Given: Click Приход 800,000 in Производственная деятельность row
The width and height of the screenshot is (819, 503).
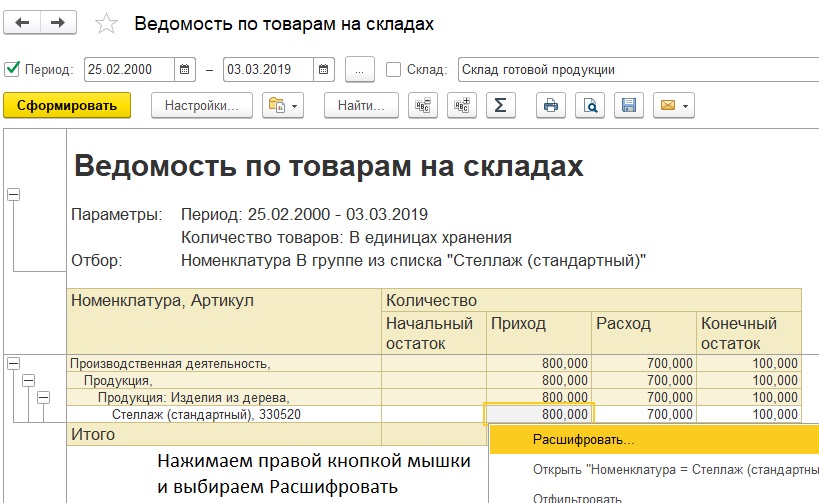Looking at the screenshot, I should (539, 364).
